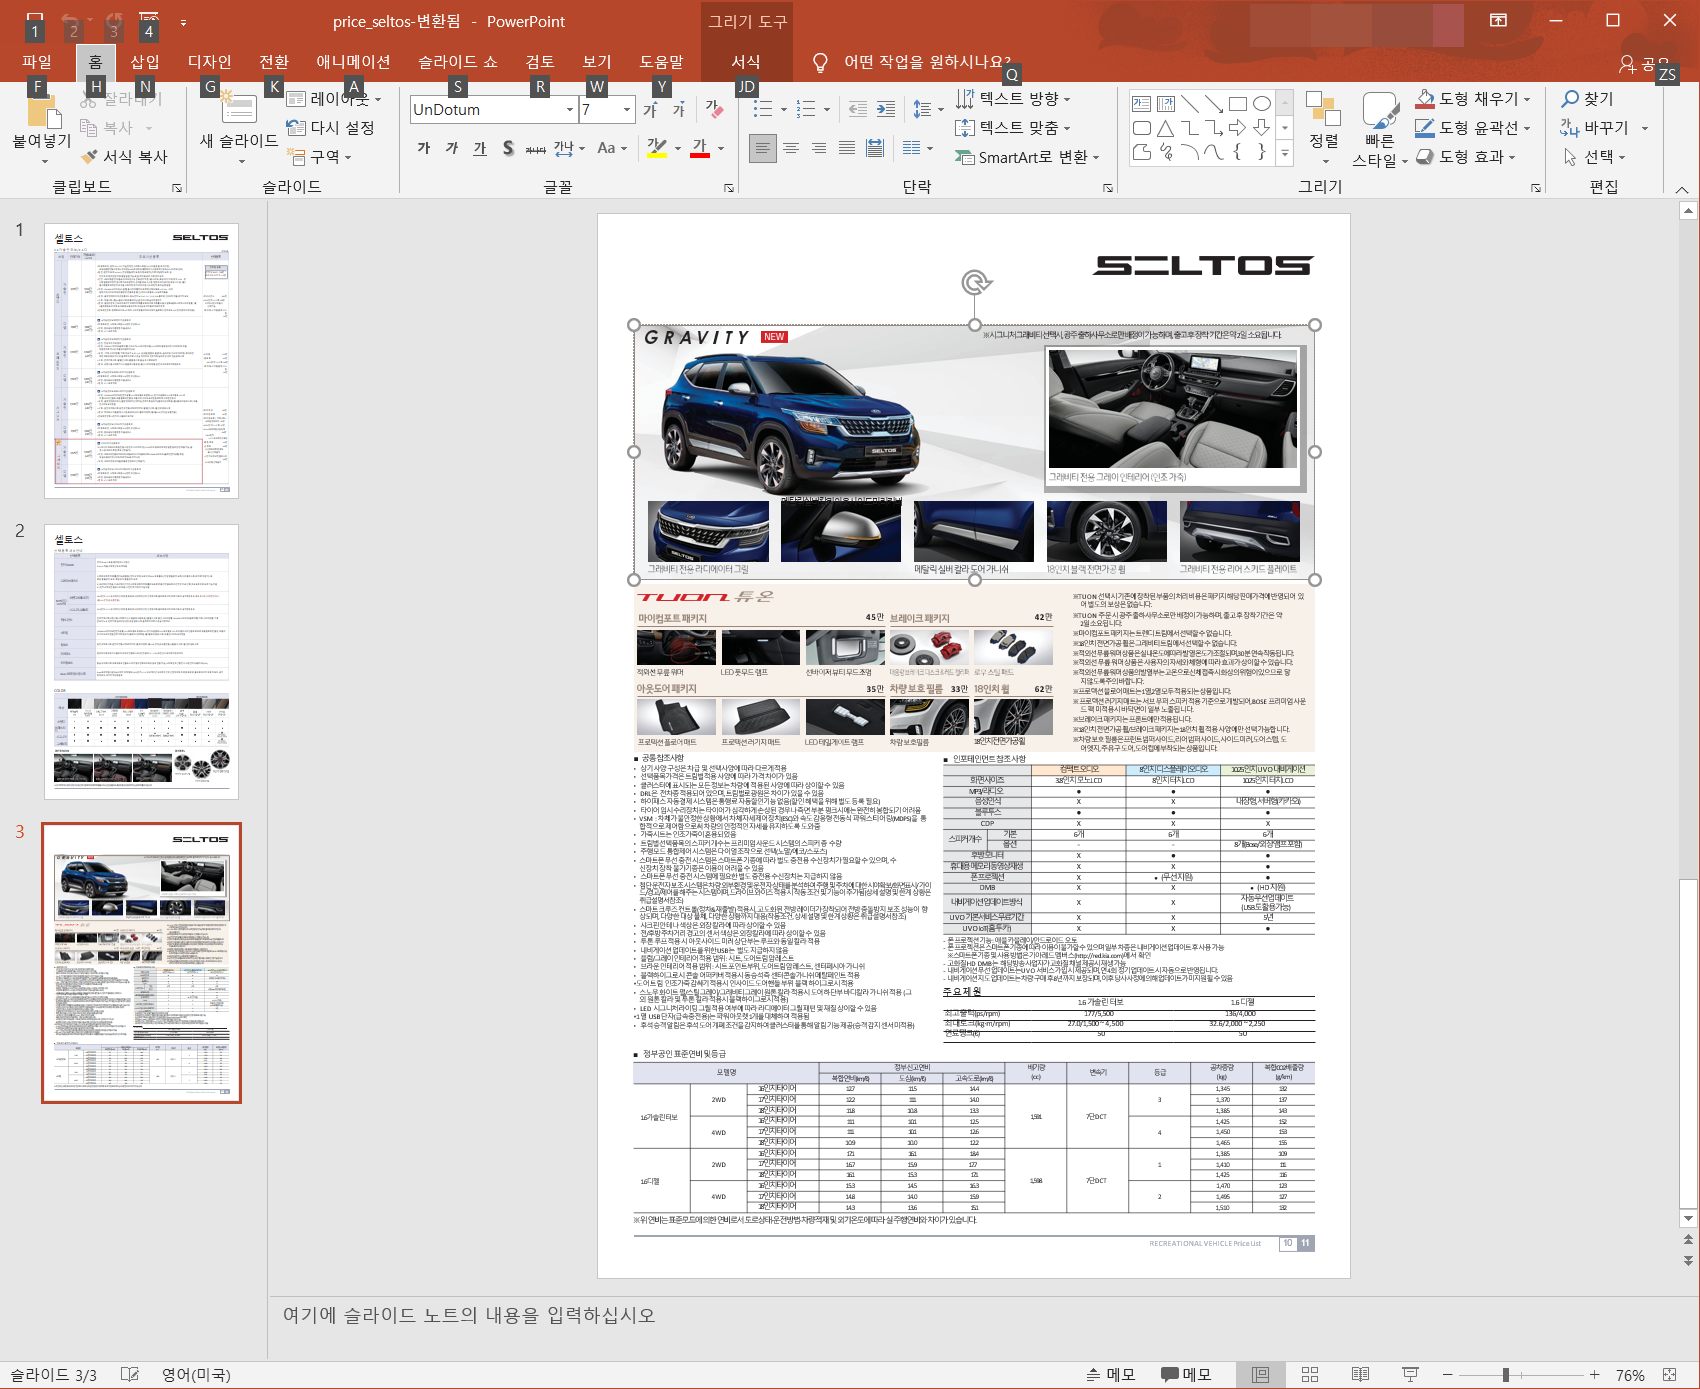Screen dimensions: 1700x1389
Task: Open Ribbon Display Options in title bar
Action: pyautogui.click(x=1498, y=20)
